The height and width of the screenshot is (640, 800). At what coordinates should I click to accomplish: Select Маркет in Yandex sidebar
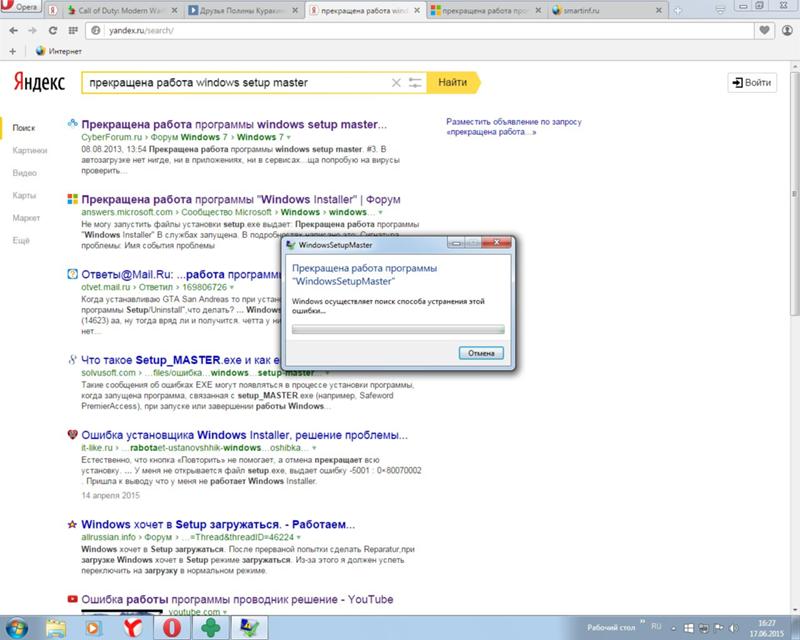pos(26,218)
